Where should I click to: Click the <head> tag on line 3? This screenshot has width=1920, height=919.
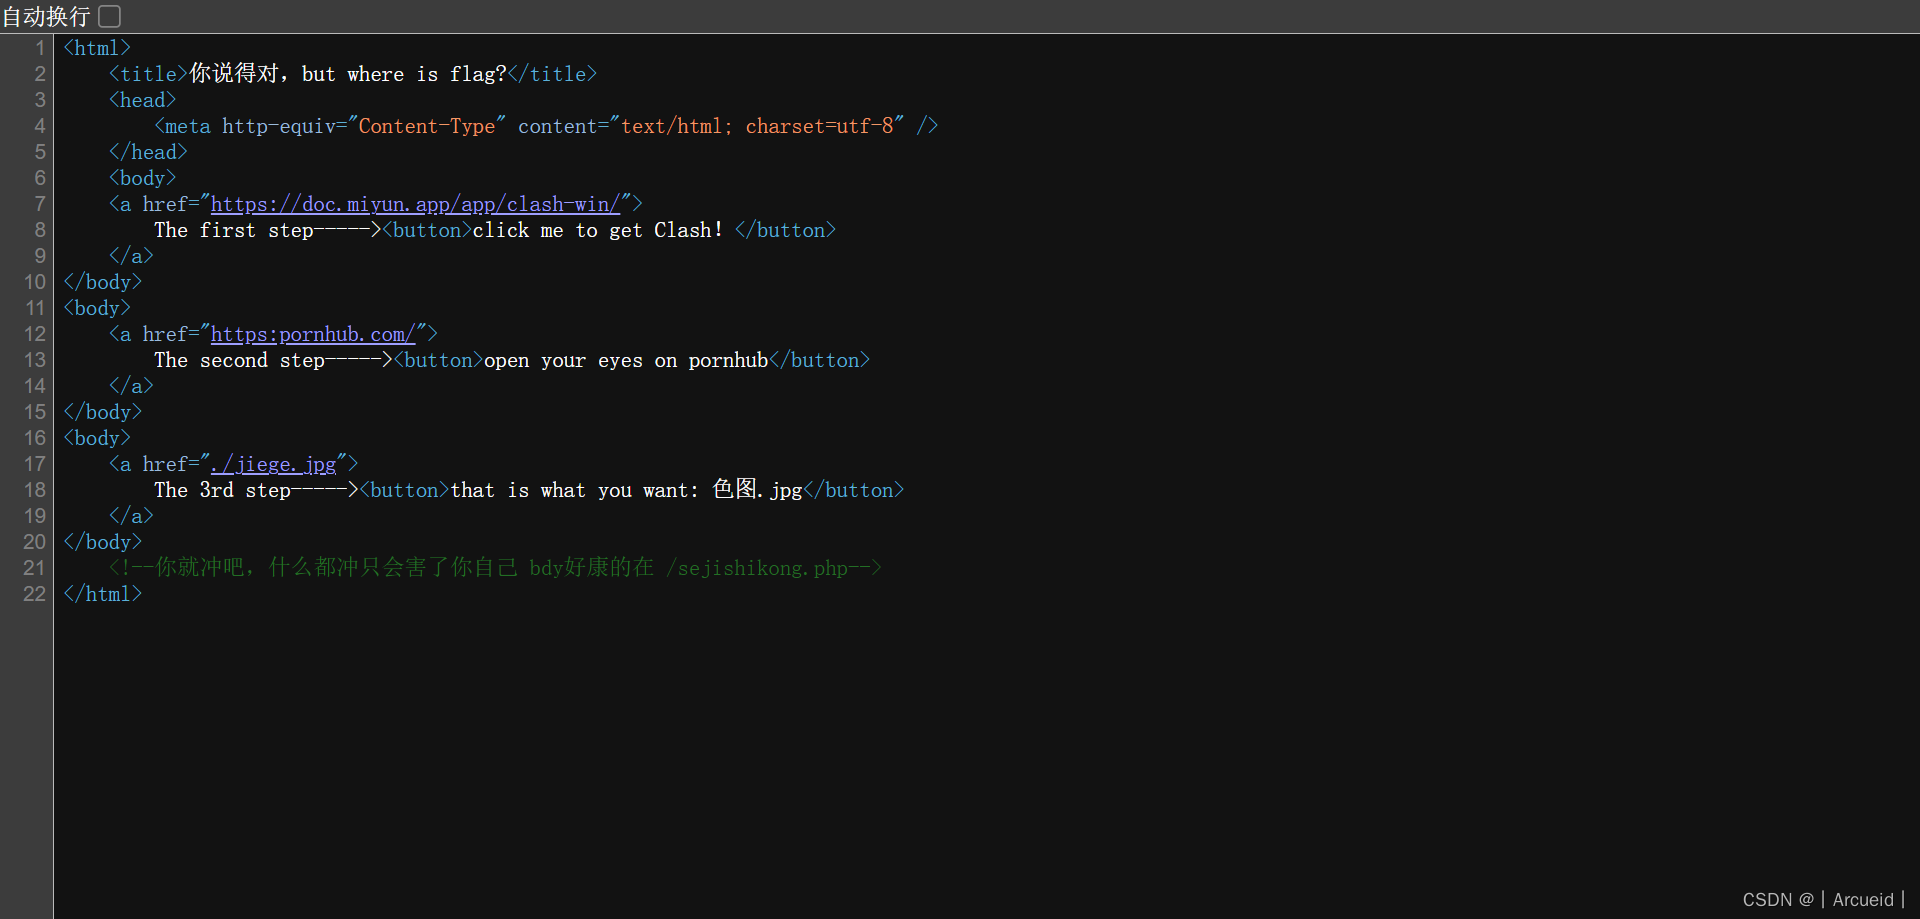[142, 100]
